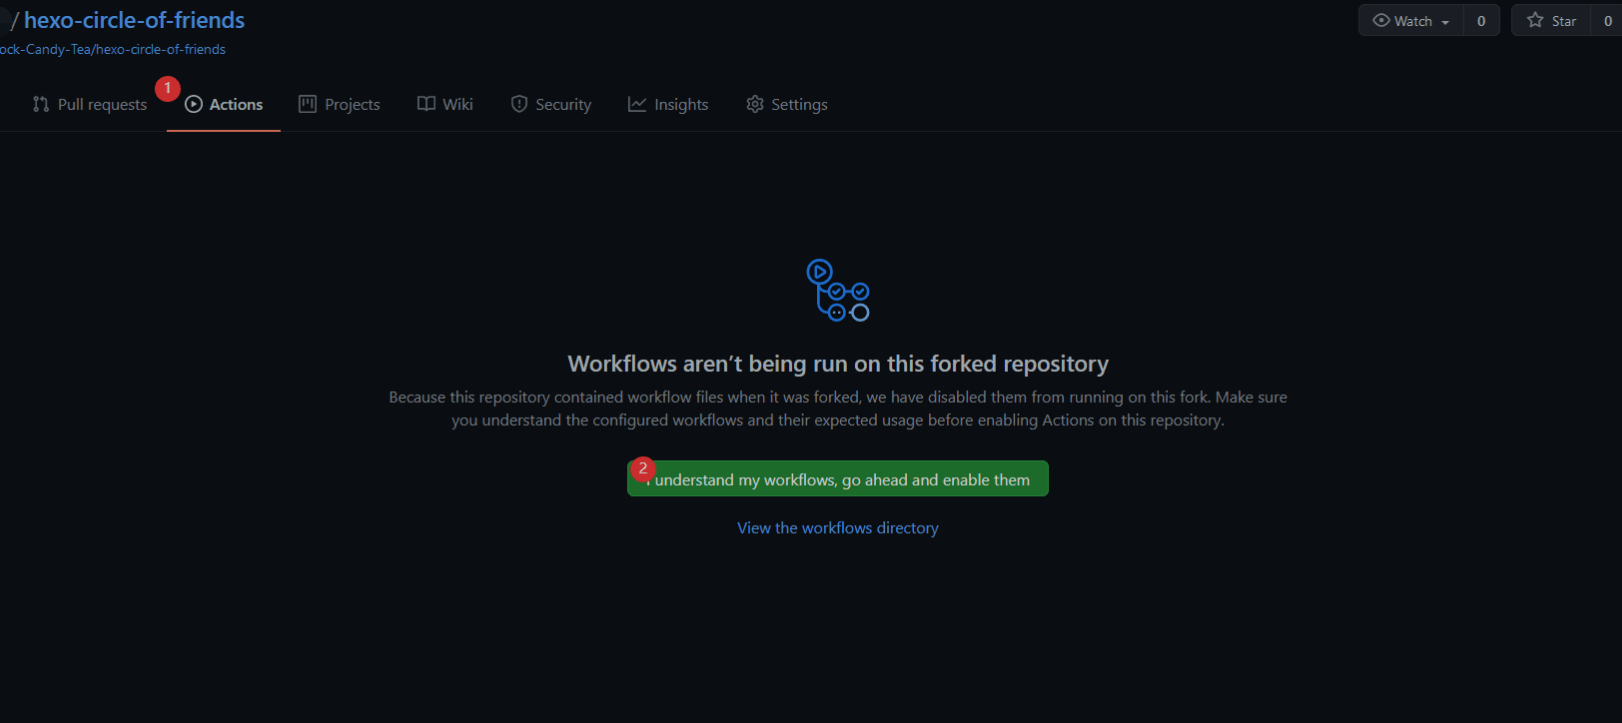Click the Insights graph icon
The width and height of the screenshot is (1622, 723).
click(x=637, y=104)
